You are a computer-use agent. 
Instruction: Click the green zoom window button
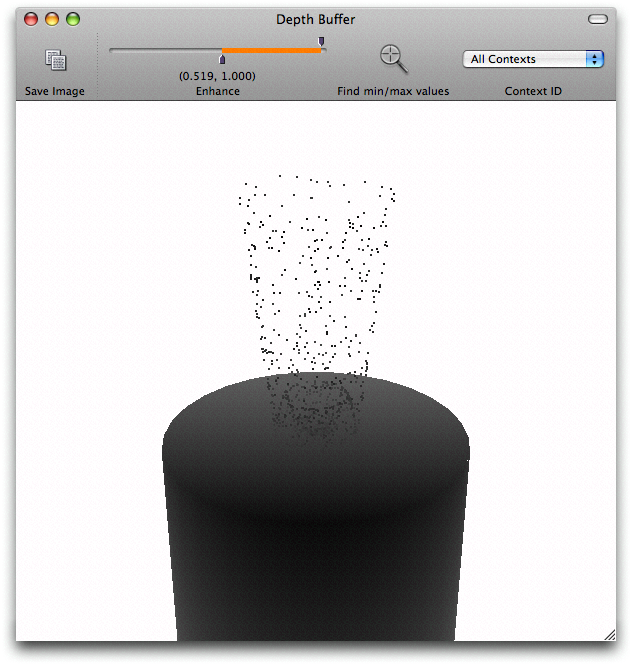click(72, 19)
